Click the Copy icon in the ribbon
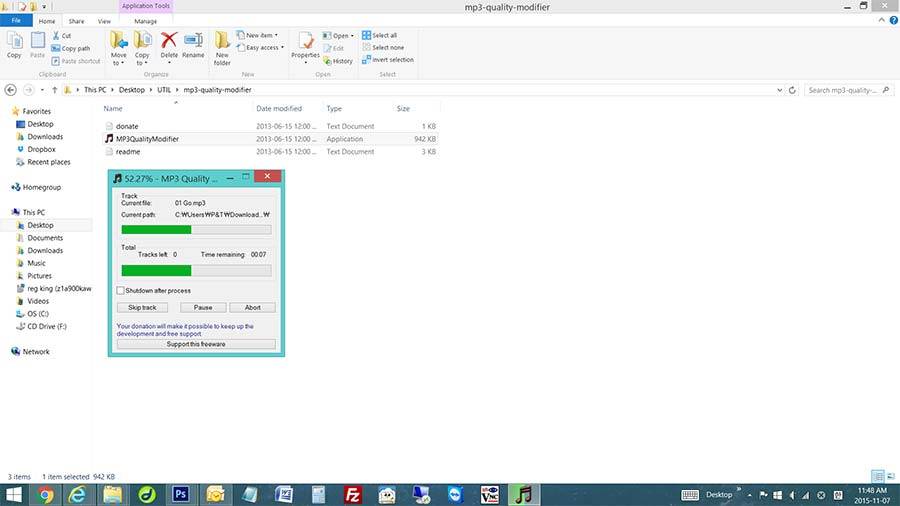 14,45
